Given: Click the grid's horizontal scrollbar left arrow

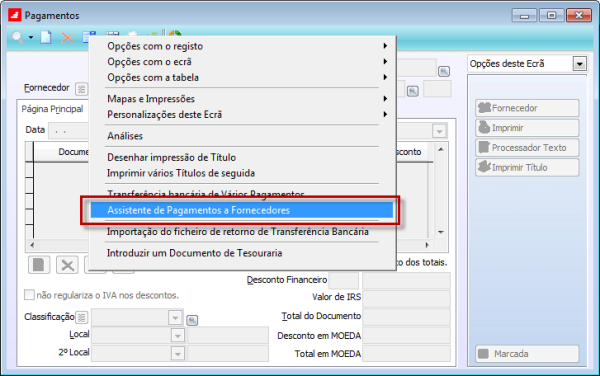Looking at the screenshot, I should click(x=32, y=245).
